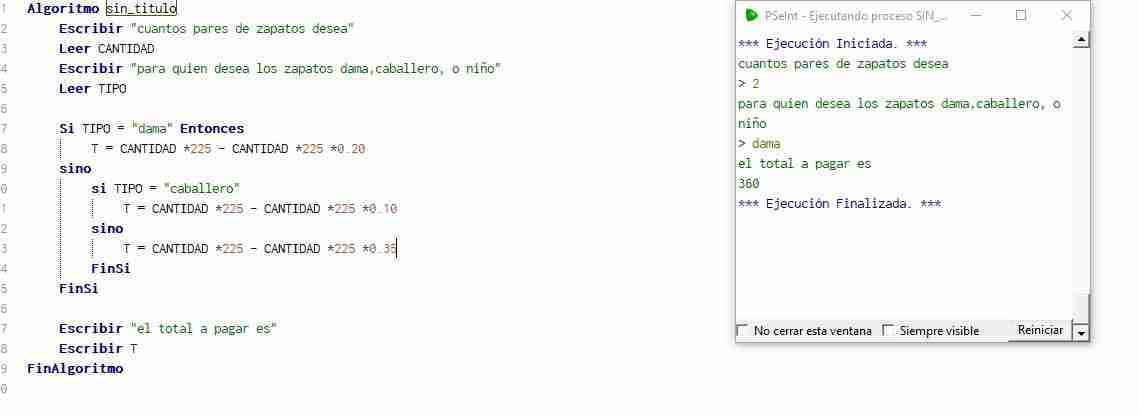Click the Reiniciar button
This screenshot has width=1139, height=415.
[x=1040, y=330]
